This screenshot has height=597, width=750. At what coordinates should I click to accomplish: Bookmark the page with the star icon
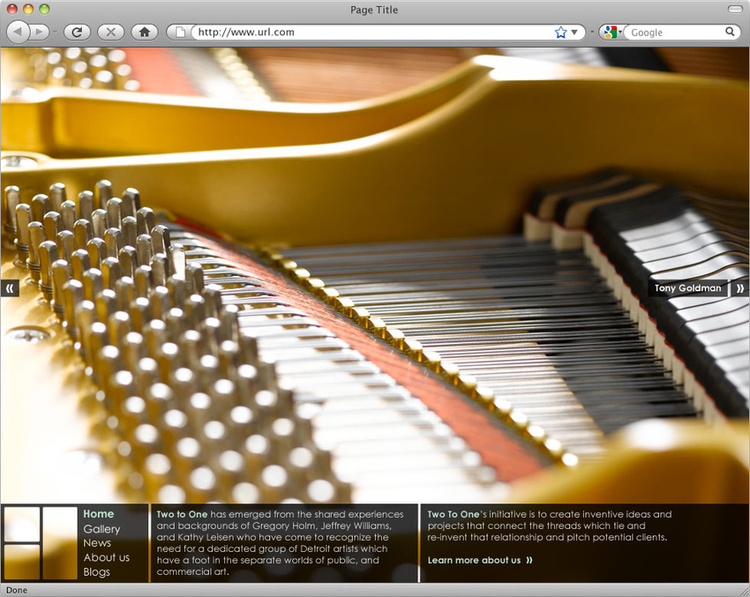click(561, 32)
